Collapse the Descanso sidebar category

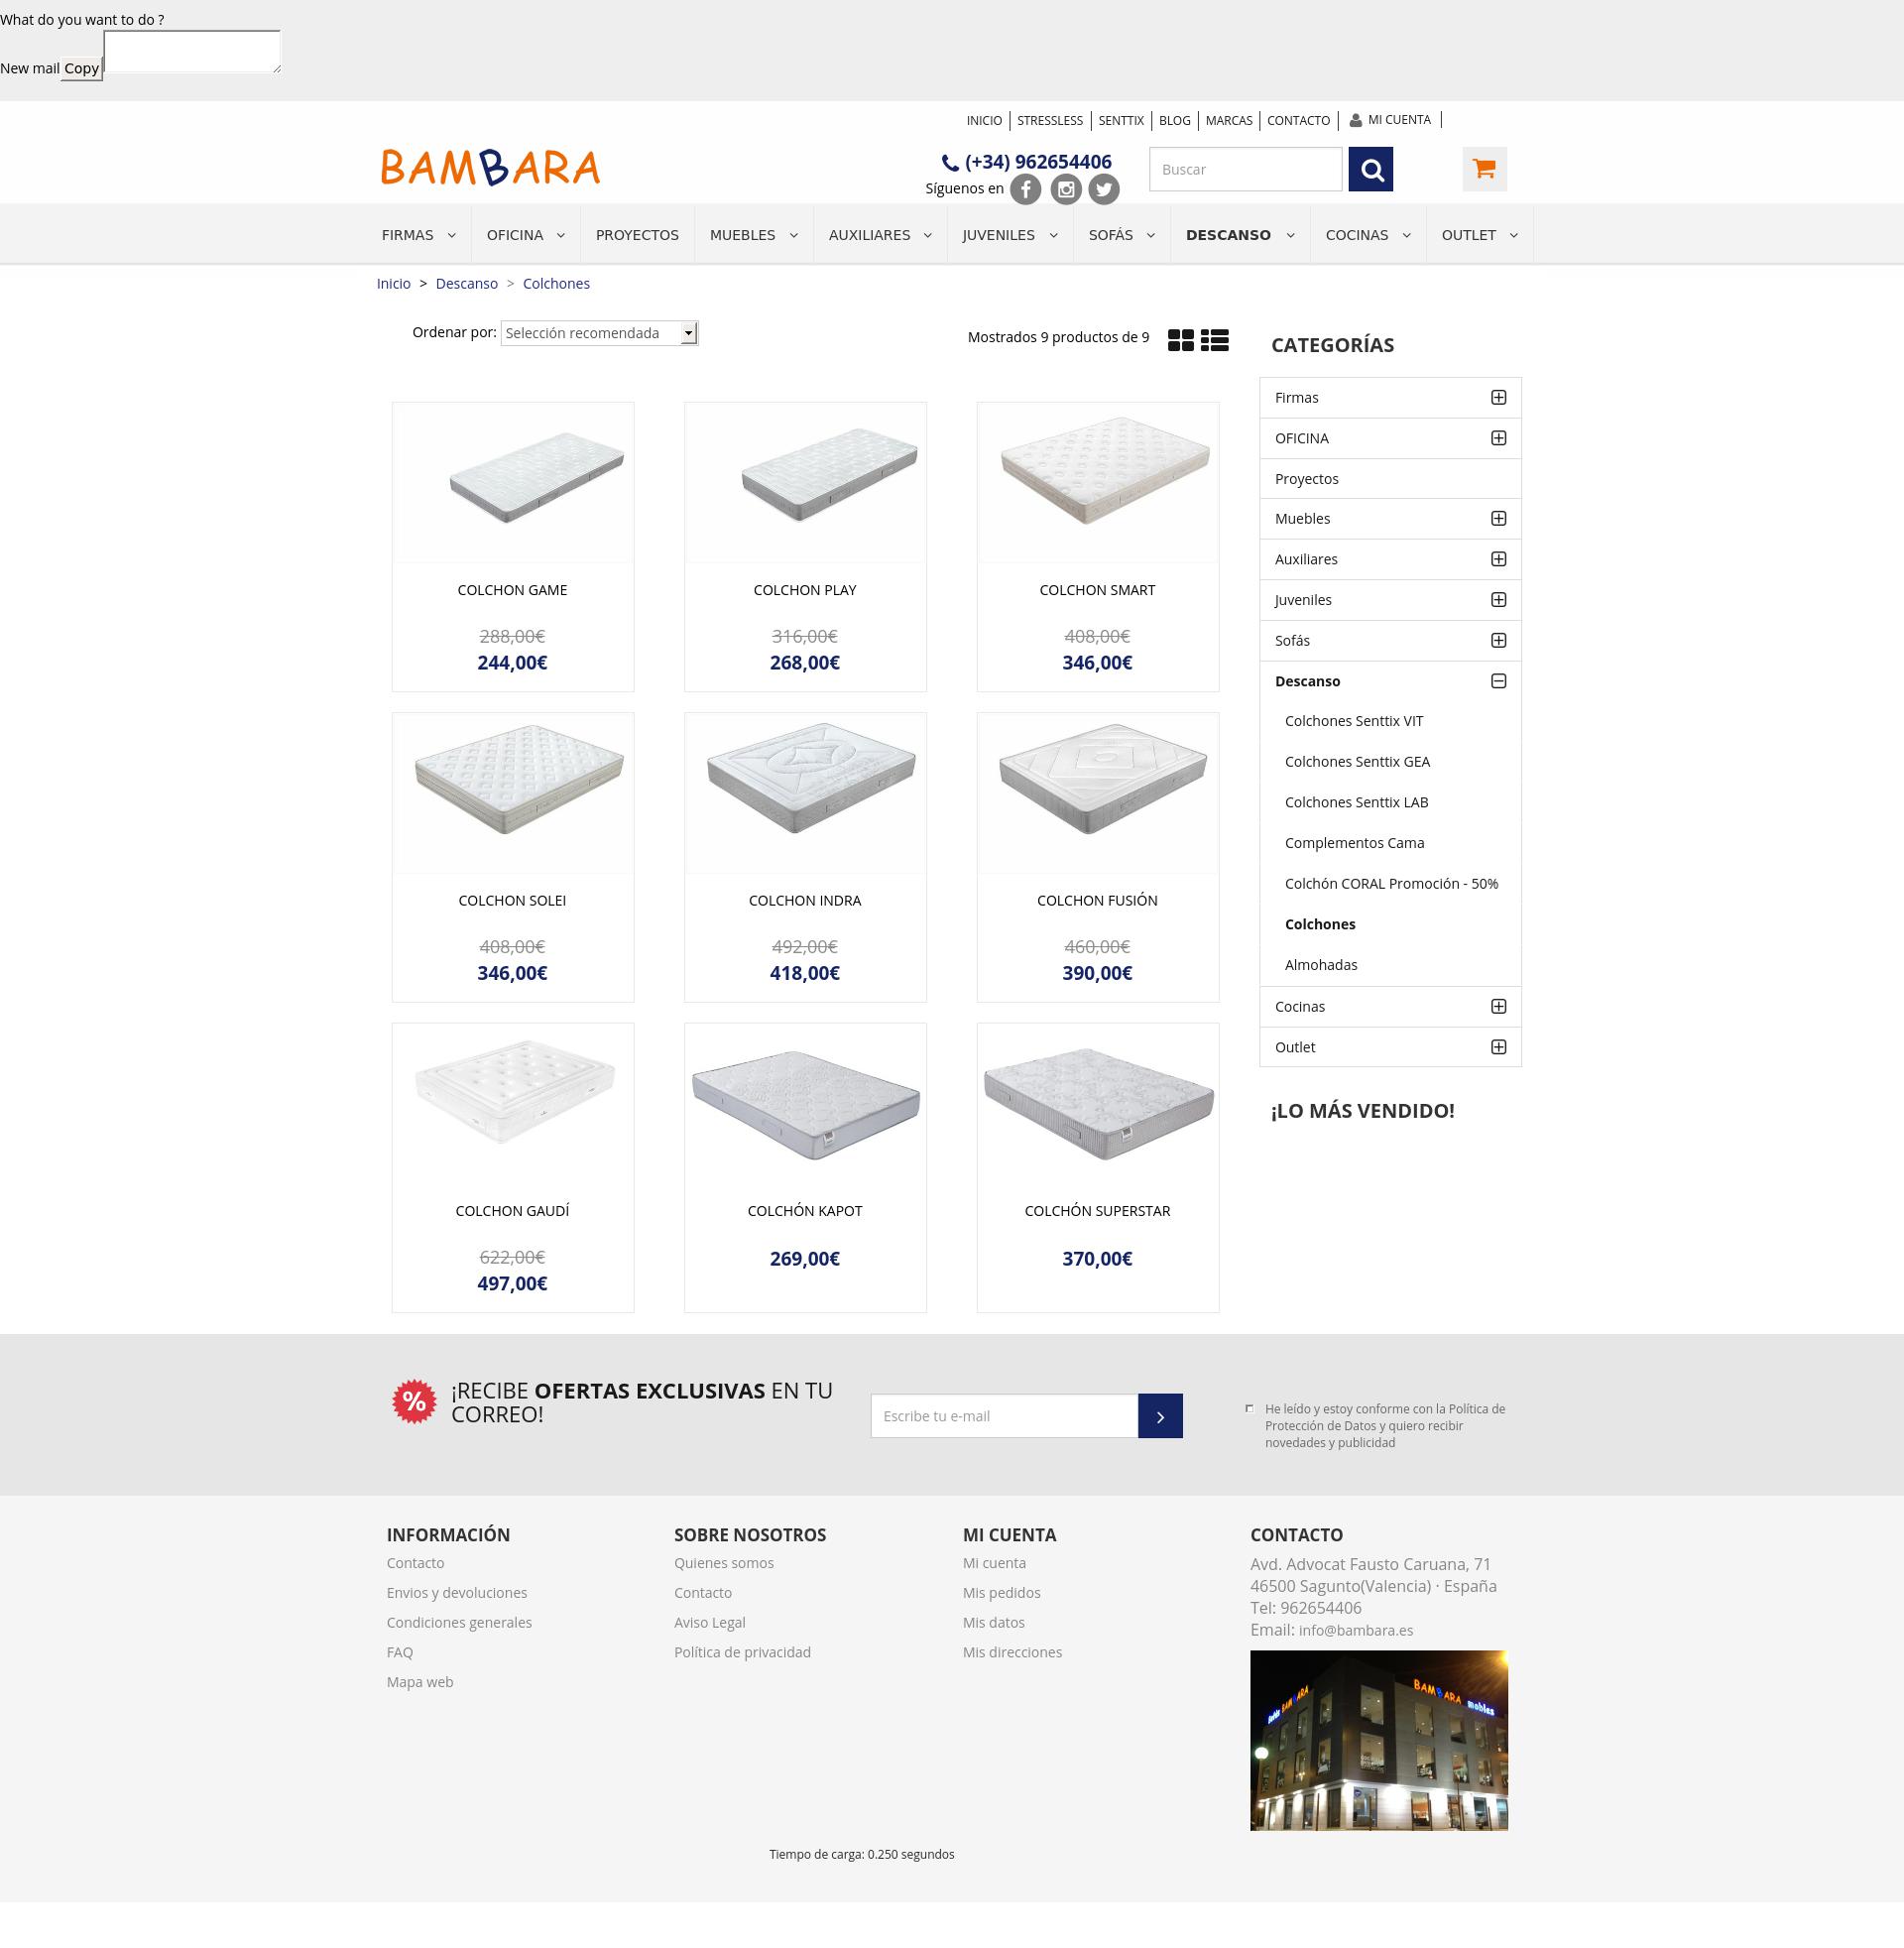tap(1498, 681)
